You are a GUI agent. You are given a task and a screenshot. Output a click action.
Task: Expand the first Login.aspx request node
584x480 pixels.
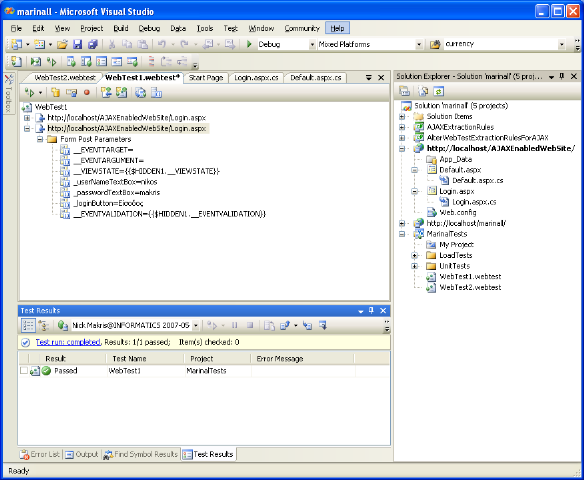click(x=27, y=118)
